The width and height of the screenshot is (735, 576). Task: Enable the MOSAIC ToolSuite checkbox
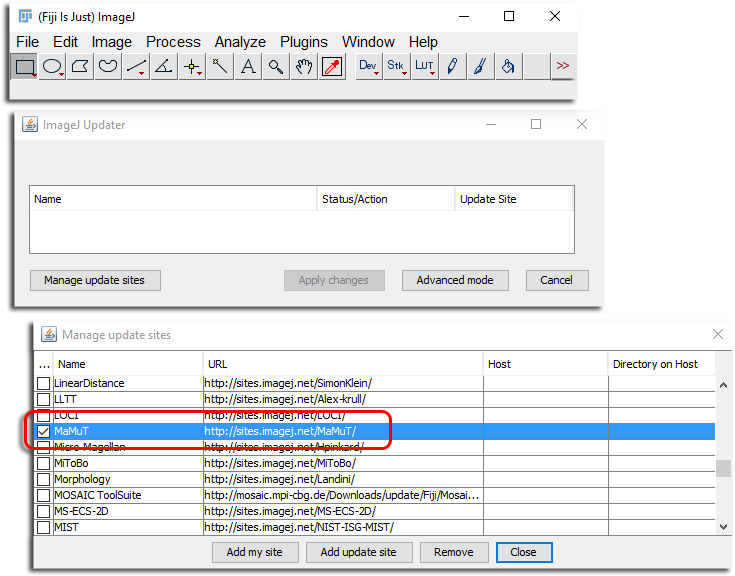pyautogui.click(x=44, y=495)
